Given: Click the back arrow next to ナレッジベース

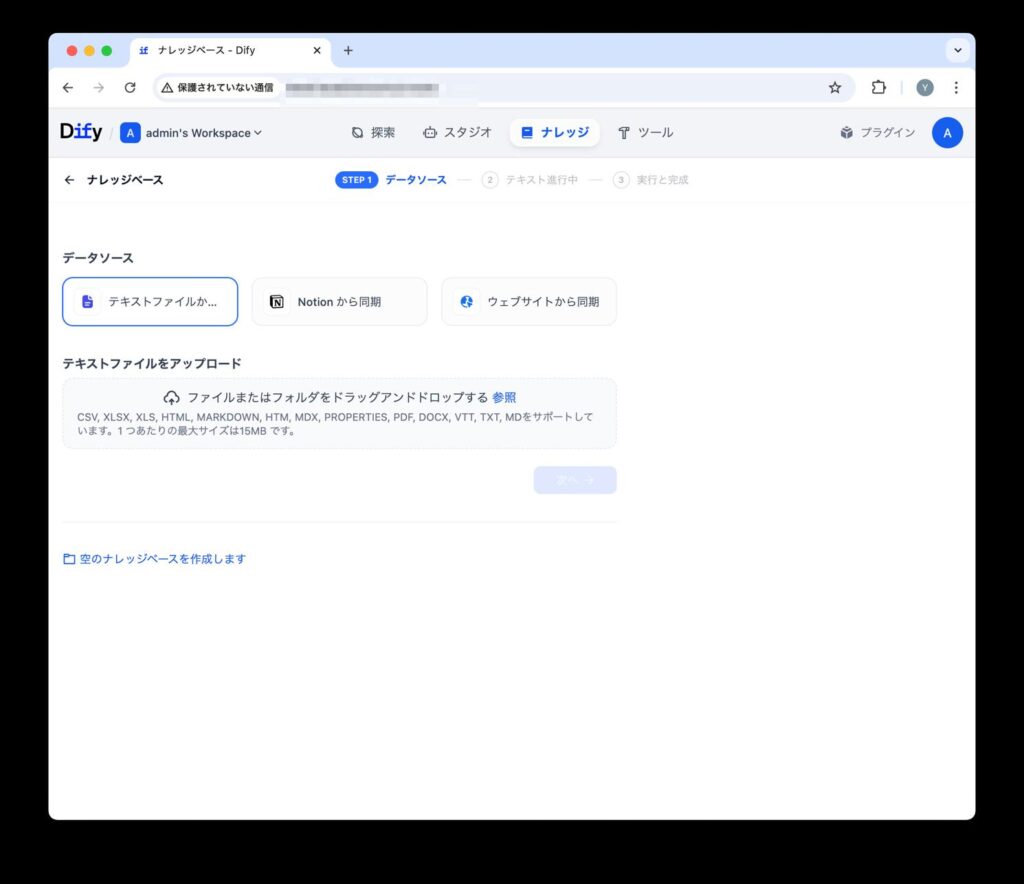Looking at the screenshot, I should coord(68,179).
